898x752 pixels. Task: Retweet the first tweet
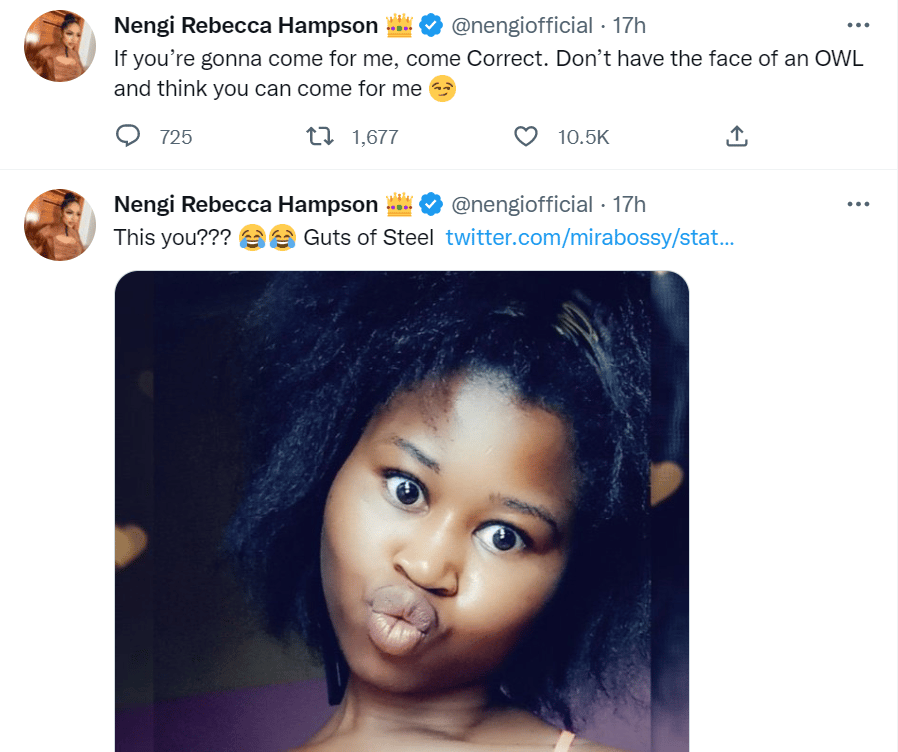(320, 137)
